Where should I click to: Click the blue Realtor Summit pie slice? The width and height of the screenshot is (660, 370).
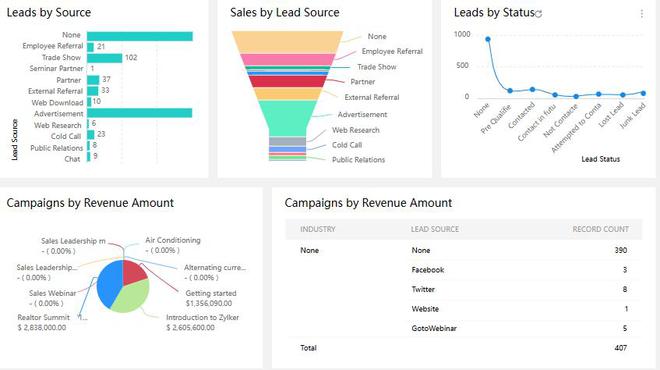click(x=109, y=283)
